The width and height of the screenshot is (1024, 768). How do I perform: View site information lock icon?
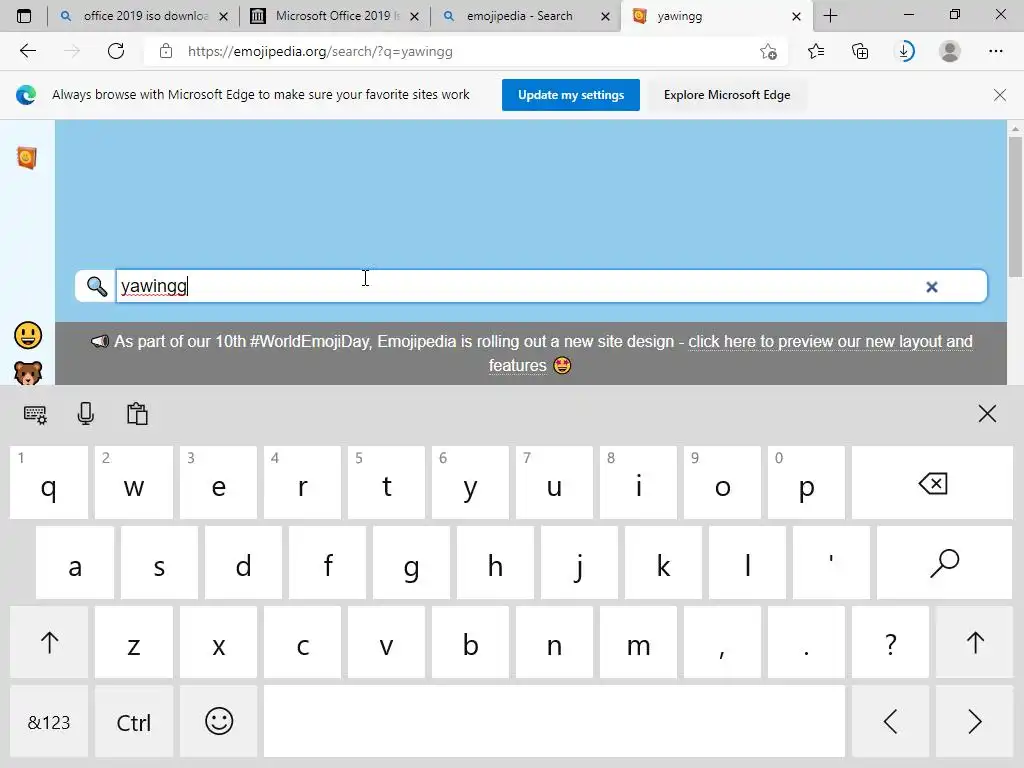[166, 51]
